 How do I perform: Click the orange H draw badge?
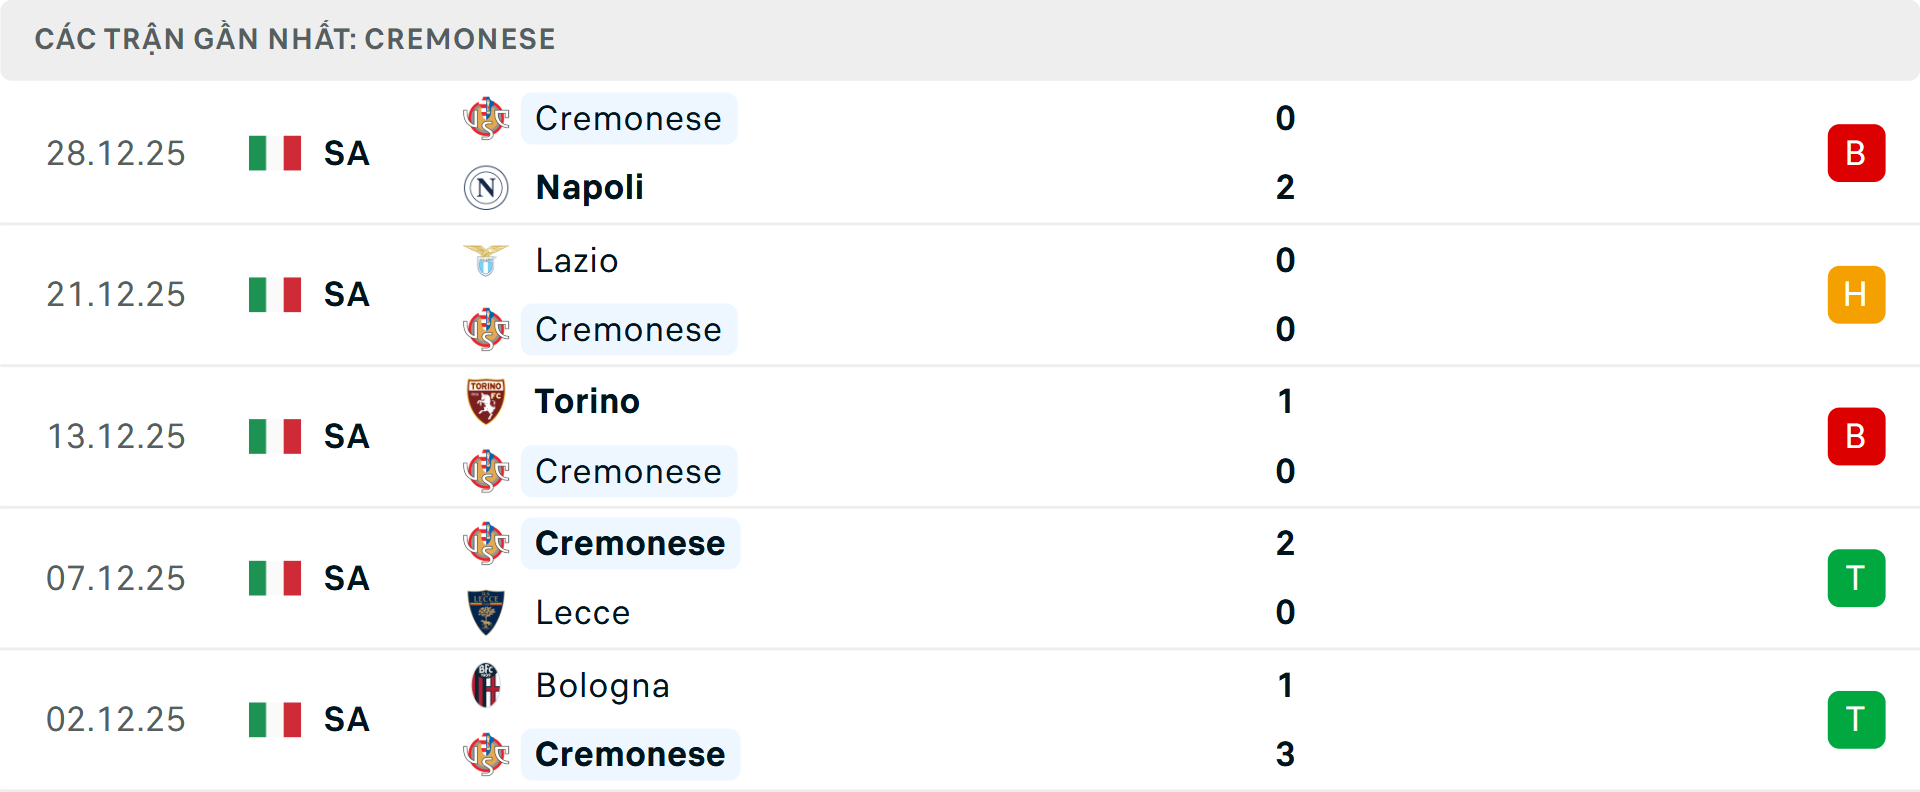(x=1855, y=295)
